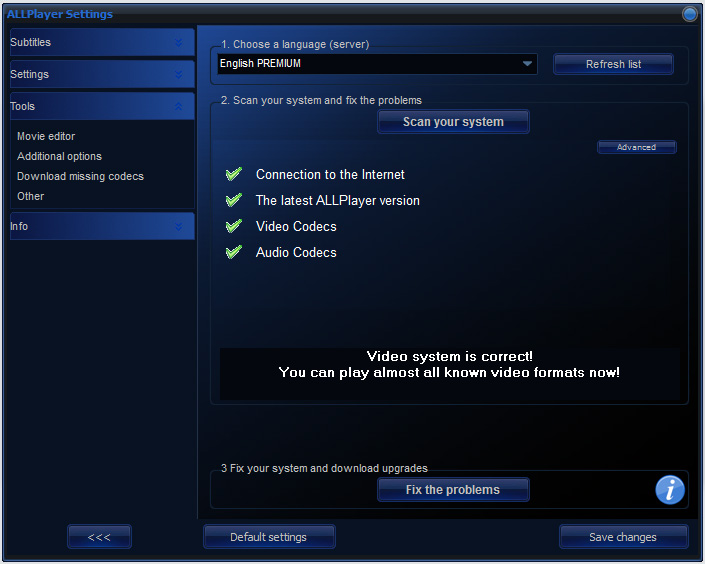Screen dimensions: 705x564
Task: Click the <<< back button
Action: [99, 537]
